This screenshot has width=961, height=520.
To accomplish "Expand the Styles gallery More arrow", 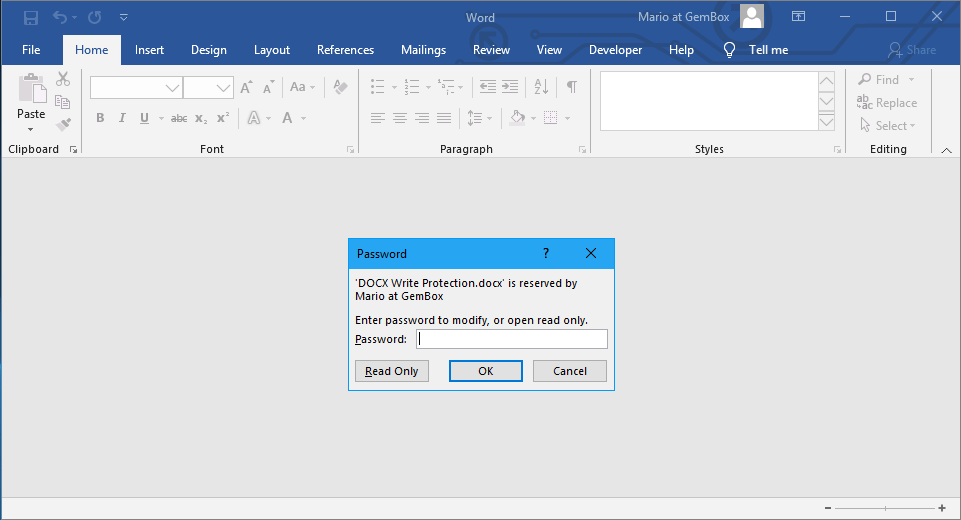I will 826,122.
